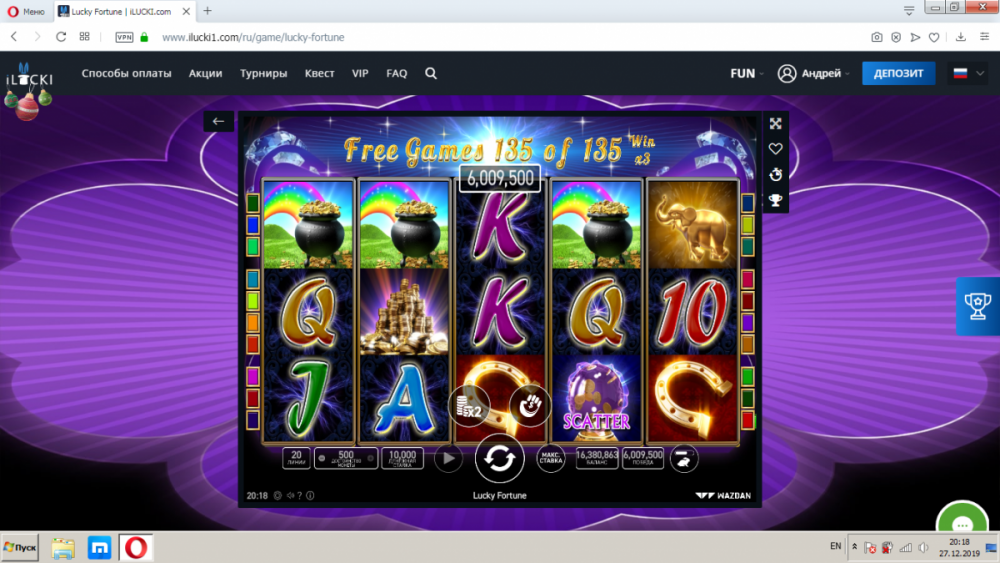This screenshot has height=563, width=1000.
Task: Click the hand collect icon on the reels
Action: (529, 406)
